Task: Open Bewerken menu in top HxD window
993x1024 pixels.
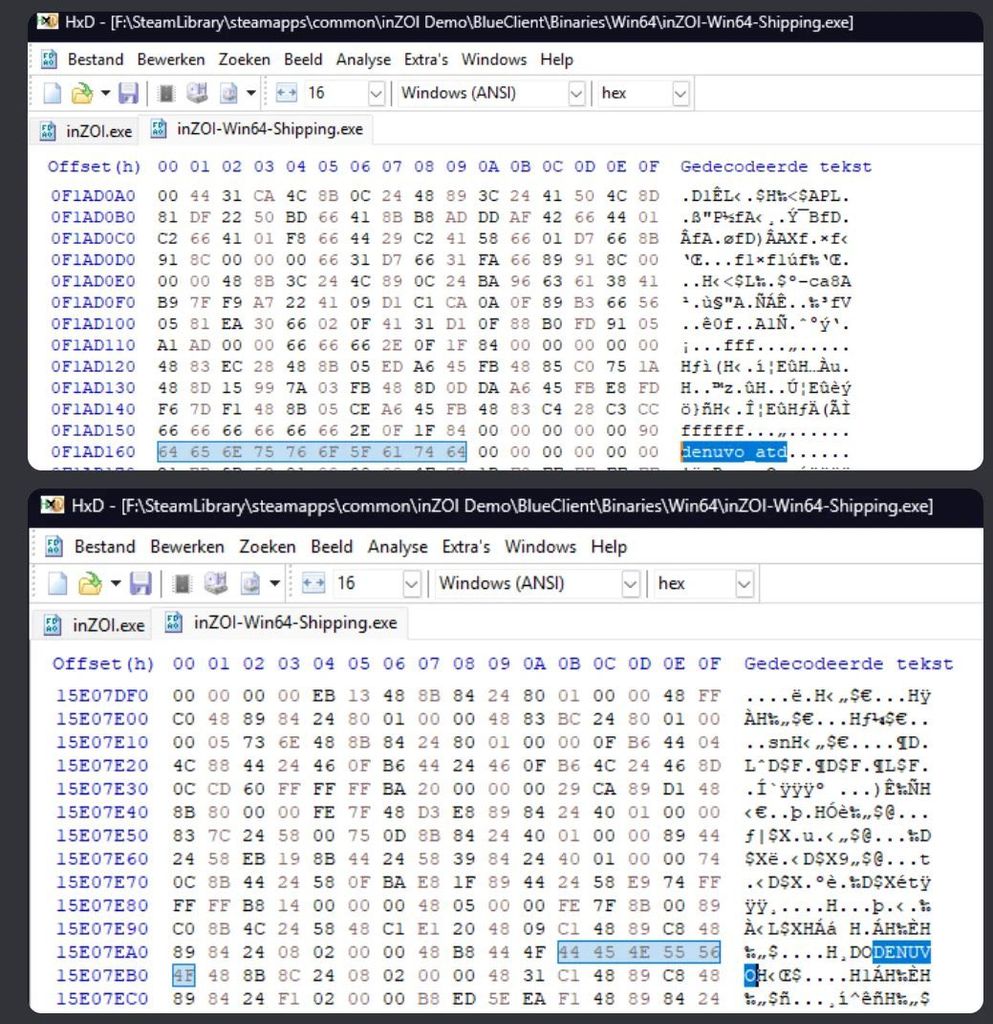Action: [x=171, y=59]
